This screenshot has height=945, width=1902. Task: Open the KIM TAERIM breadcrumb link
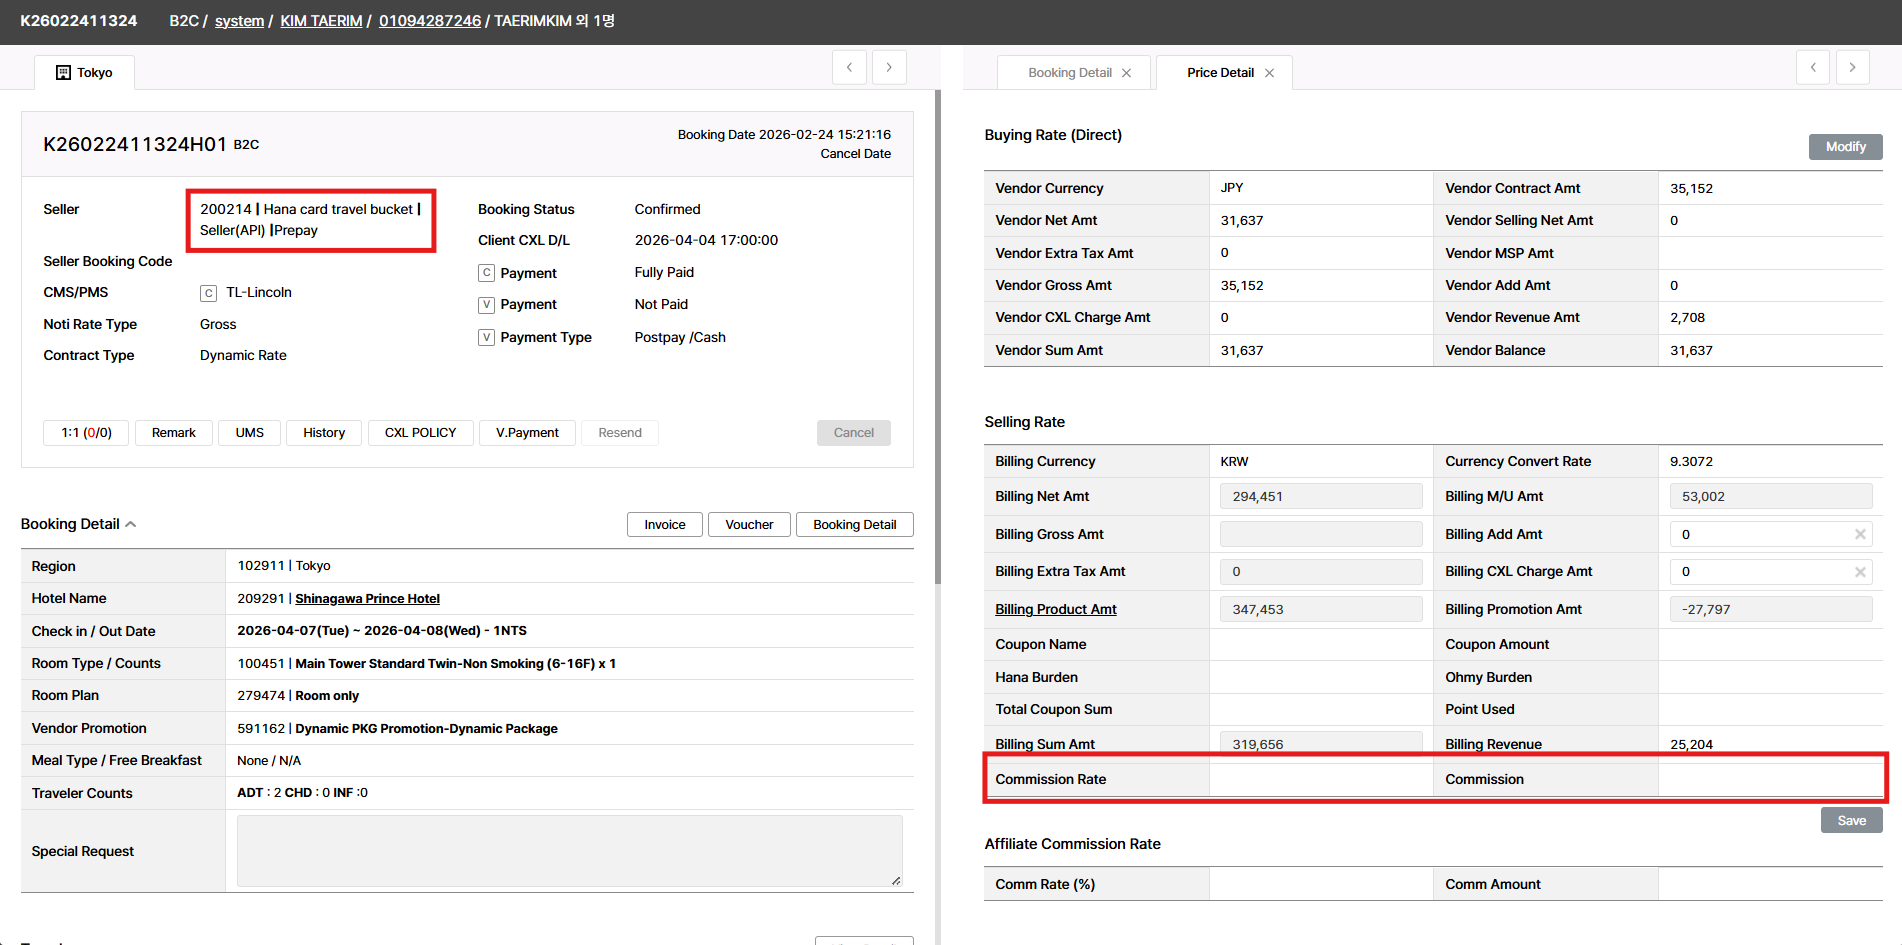(321, 21)
